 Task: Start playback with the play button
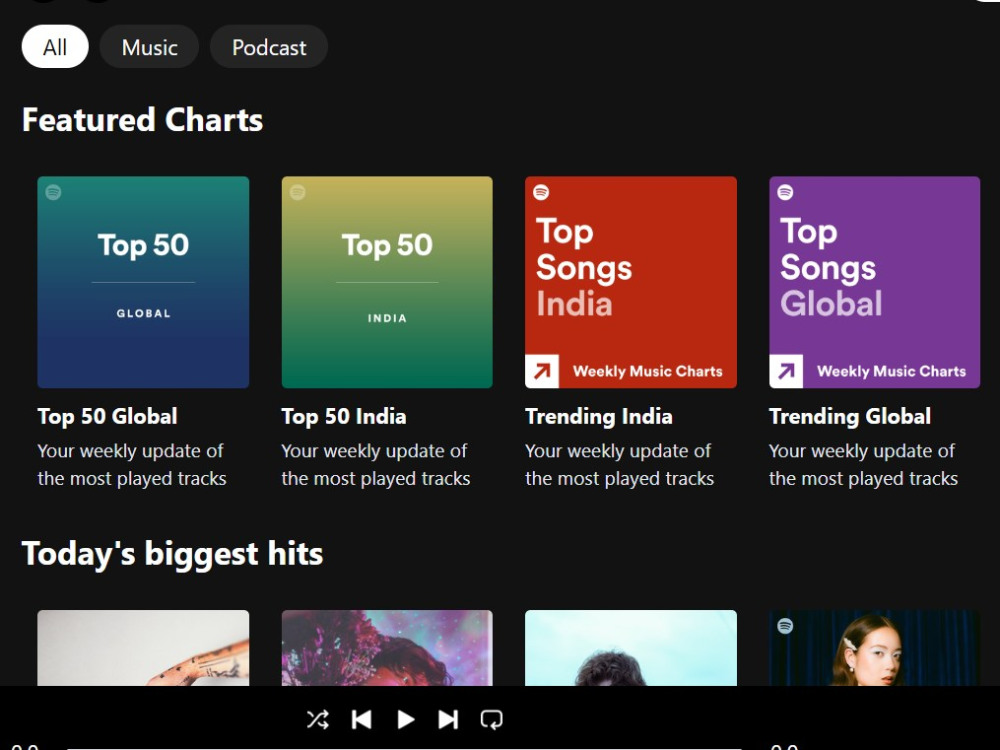[406, 719]
